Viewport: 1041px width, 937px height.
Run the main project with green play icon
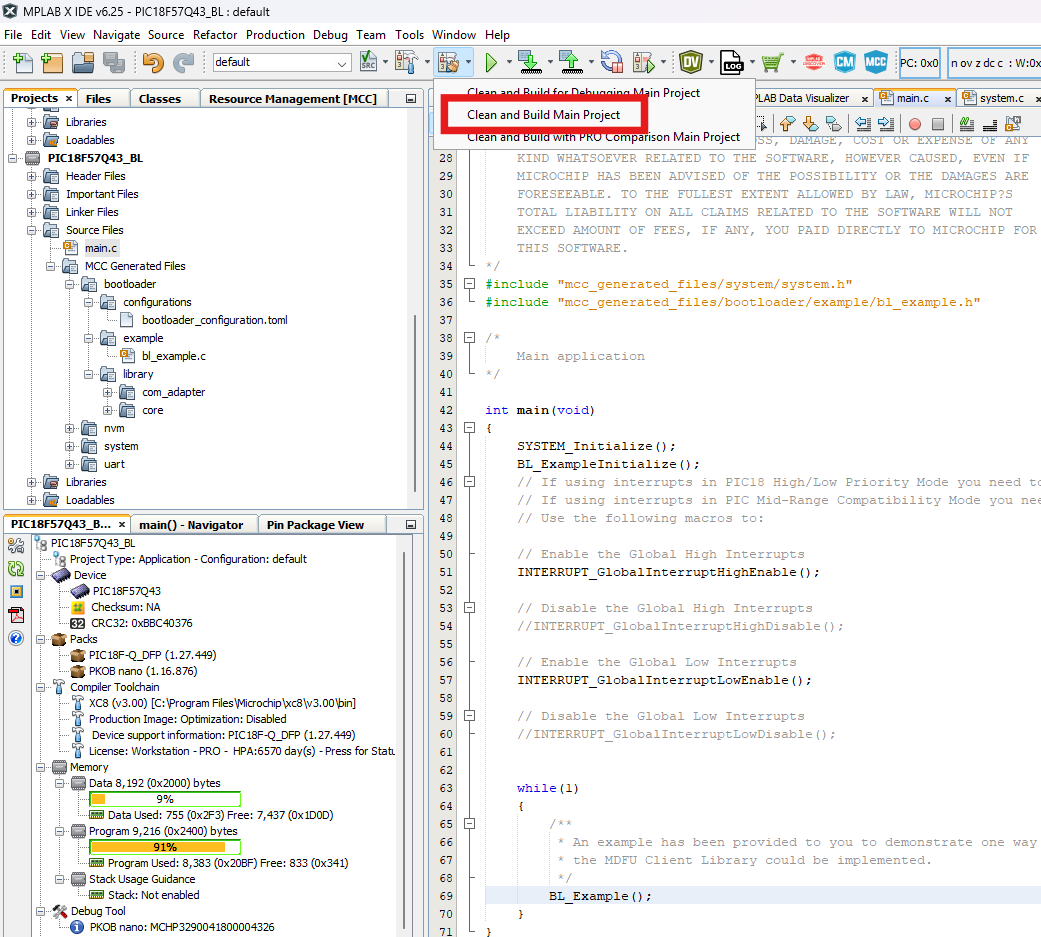[x=491, y=63]
